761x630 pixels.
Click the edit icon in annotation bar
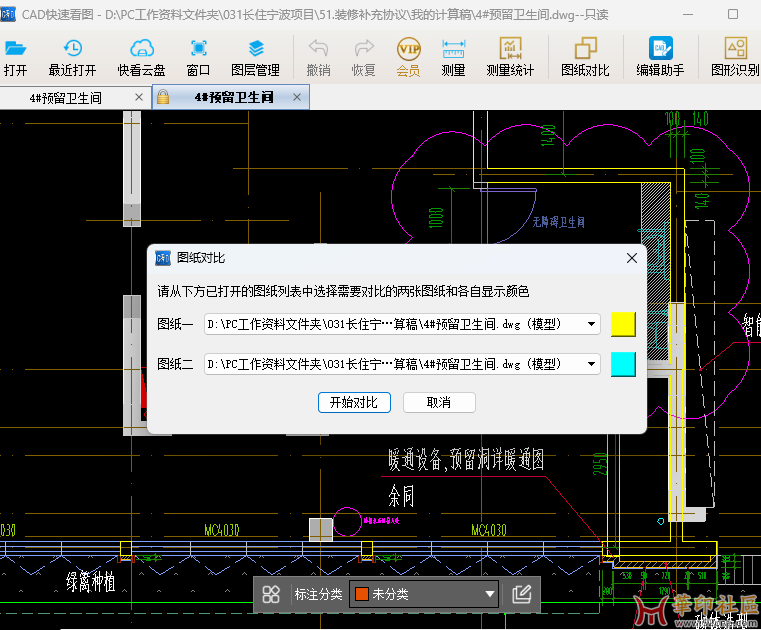pyautogui.click(x=522, y=594)
